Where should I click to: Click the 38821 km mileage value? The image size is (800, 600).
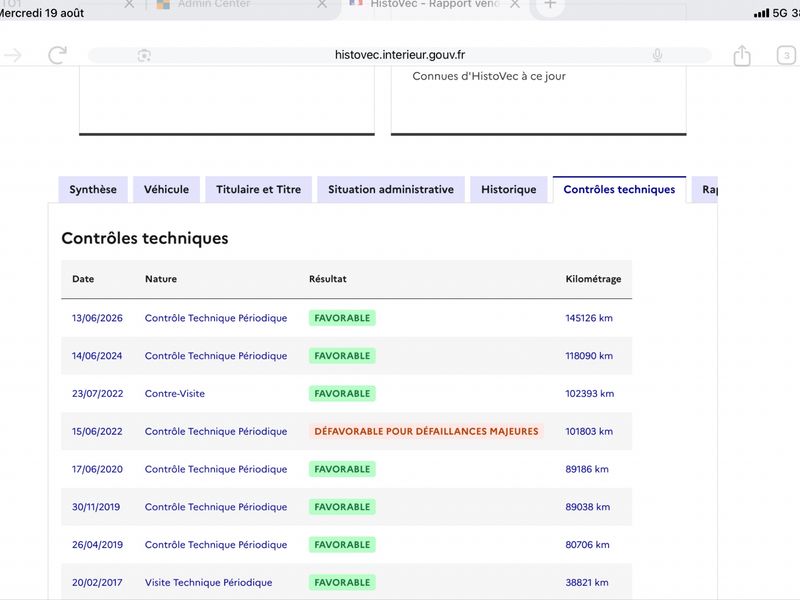[x=587, y=582]
